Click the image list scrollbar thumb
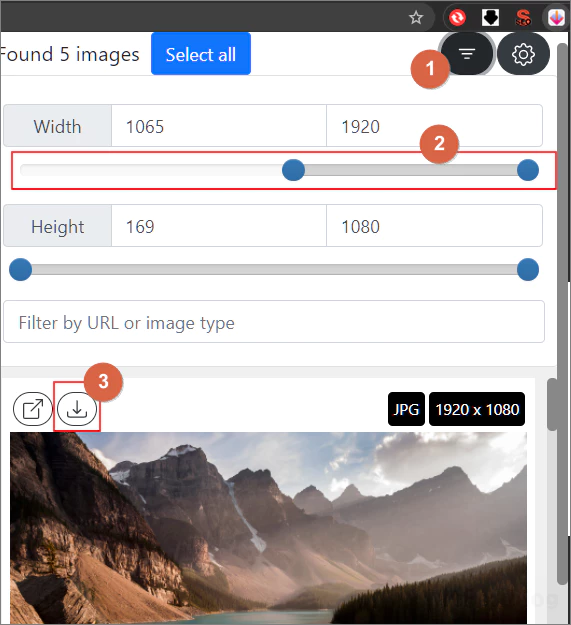The width and height of the screenshot is (571, 625). coord(552,405)
